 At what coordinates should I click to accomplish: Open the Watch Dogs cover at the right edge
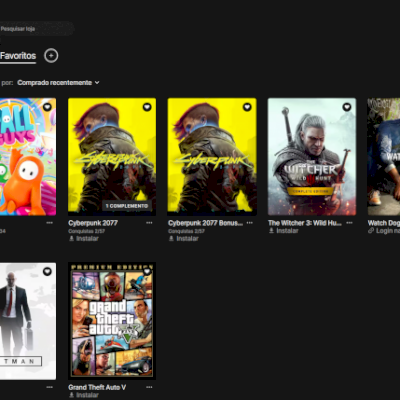(384, 157)
